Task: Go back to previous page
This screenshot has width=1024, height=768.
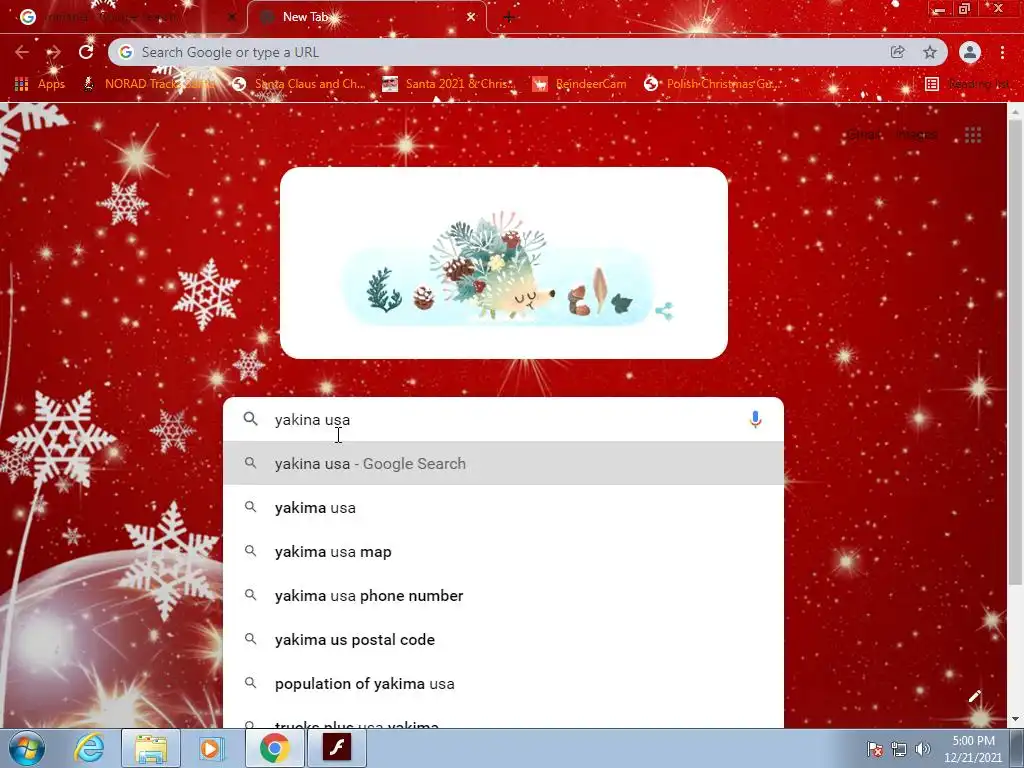Action: point(22,52)
